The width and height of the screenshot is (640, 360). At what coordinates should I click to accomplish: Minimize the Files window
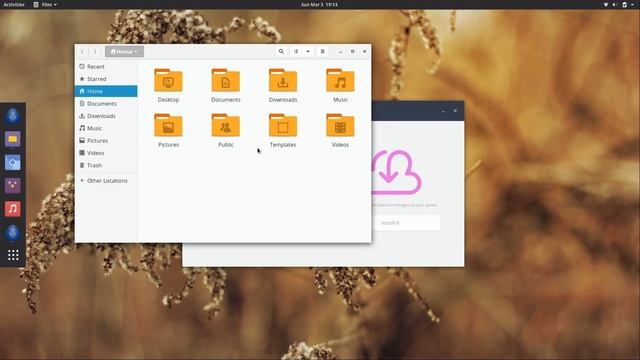(x=340, y=51)
